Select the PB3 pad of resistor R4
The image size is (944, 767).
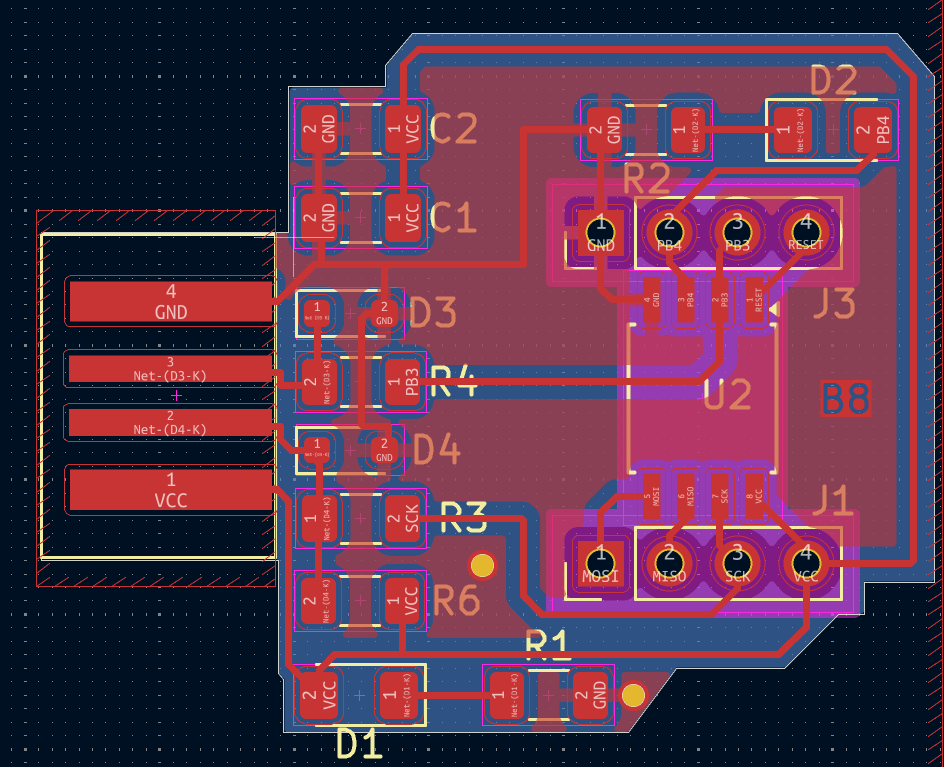coord(403,381)
